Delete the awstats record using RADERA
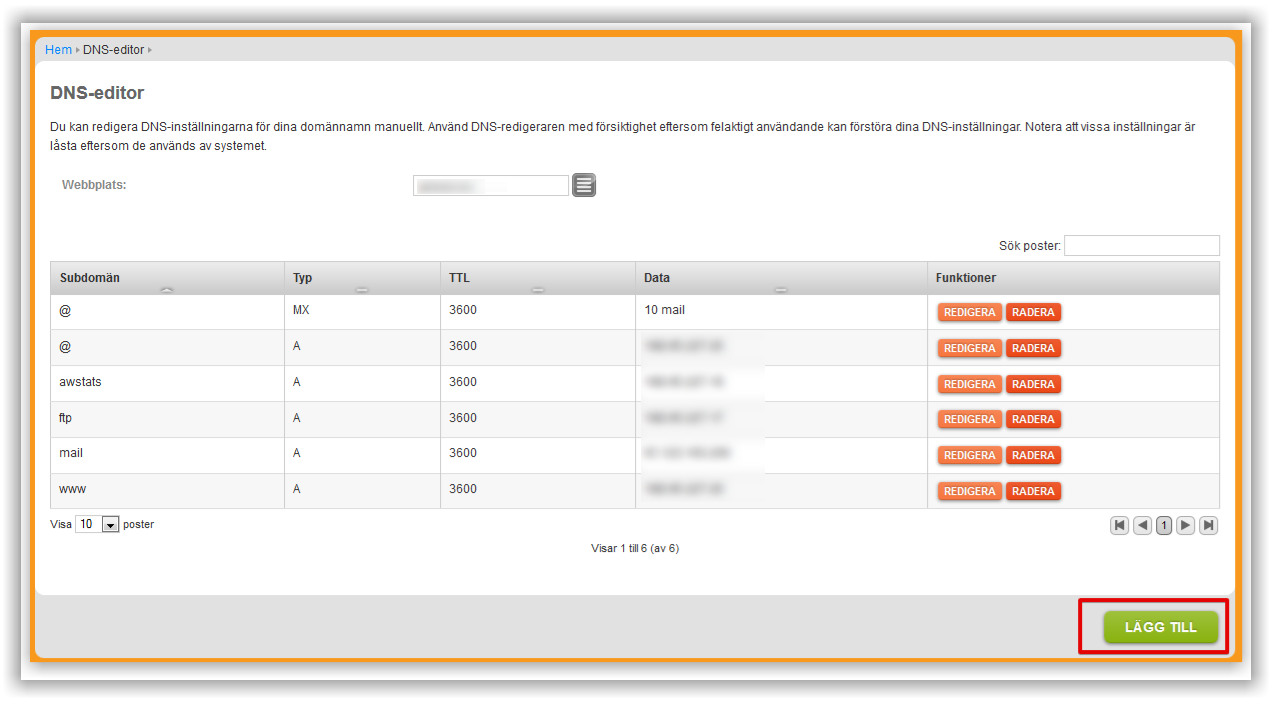 1033,383
